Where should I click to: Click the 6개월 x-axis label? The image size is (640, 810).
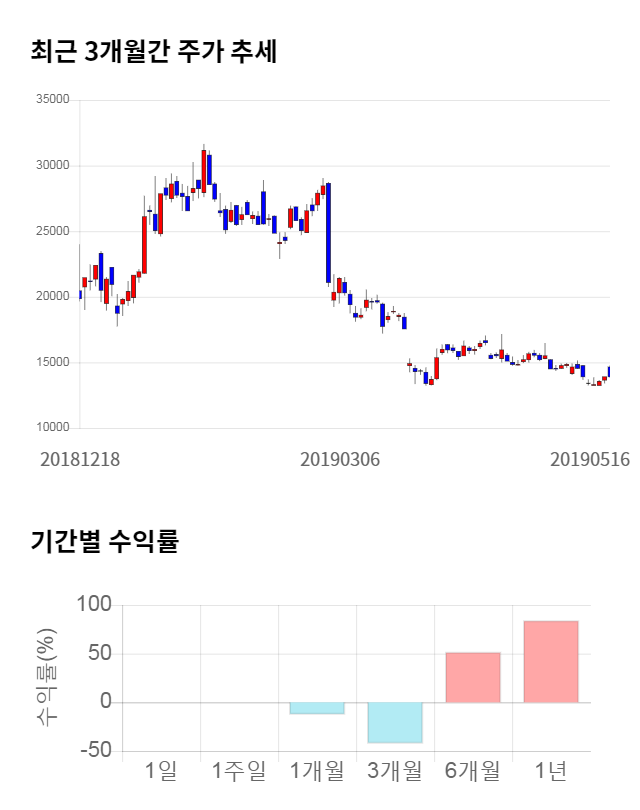472,771
